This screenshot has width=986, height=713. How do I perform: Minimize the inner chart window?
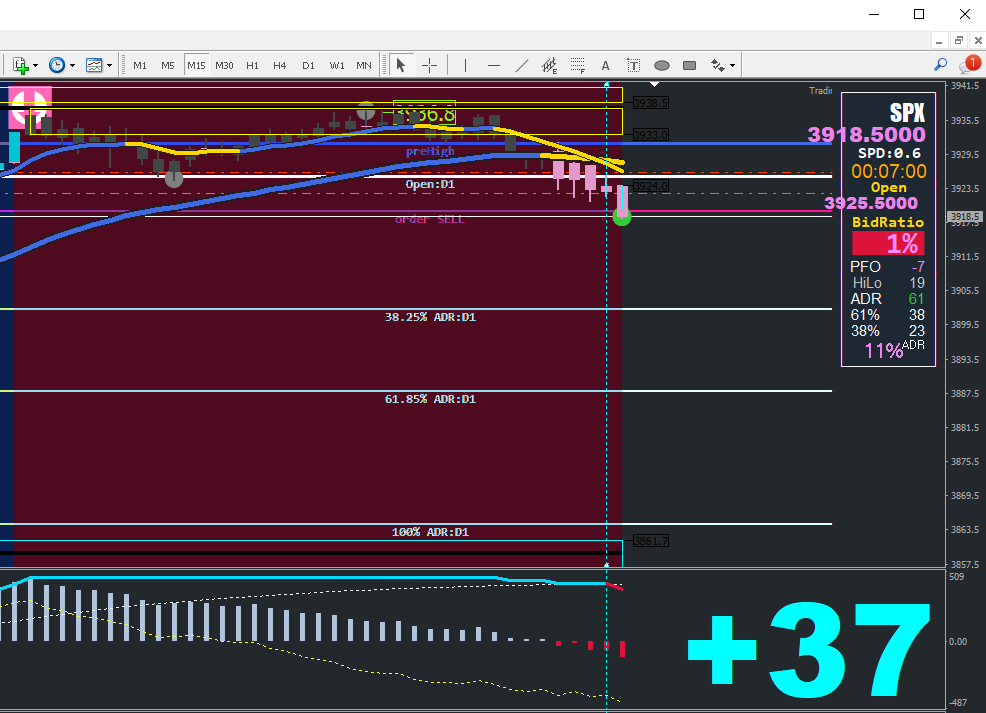point(939,41)
